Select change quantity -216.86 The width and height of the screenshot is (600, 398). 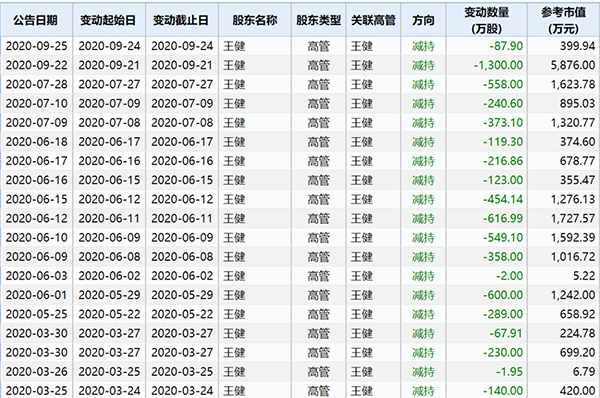tap(503, 161)
